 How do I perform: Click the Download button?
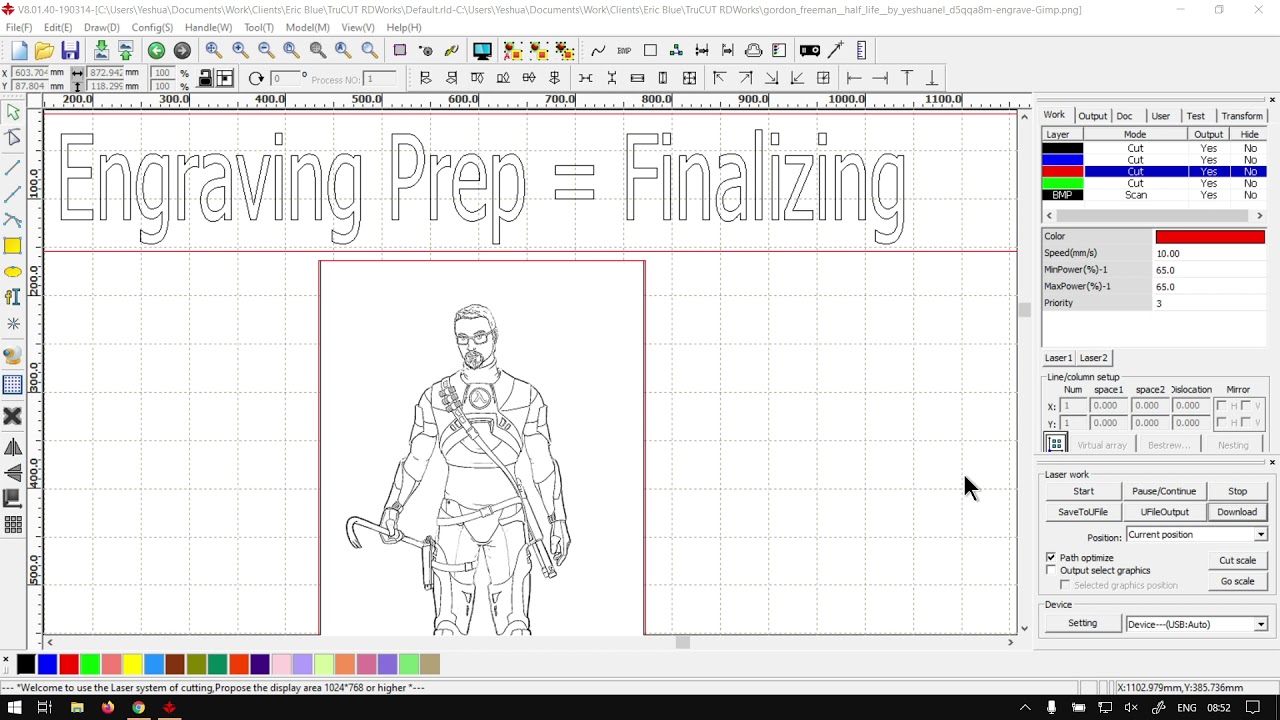tap(1237, 512)
